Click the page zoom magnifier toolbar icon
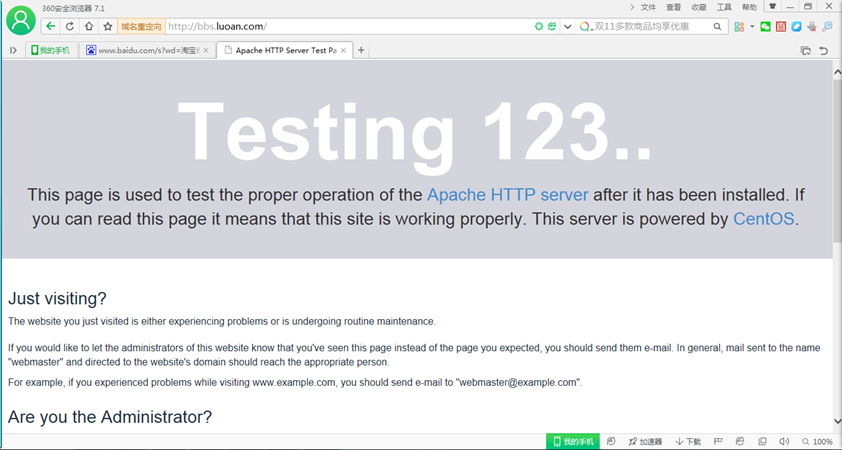The image size is (842, 450). [828, 26]
